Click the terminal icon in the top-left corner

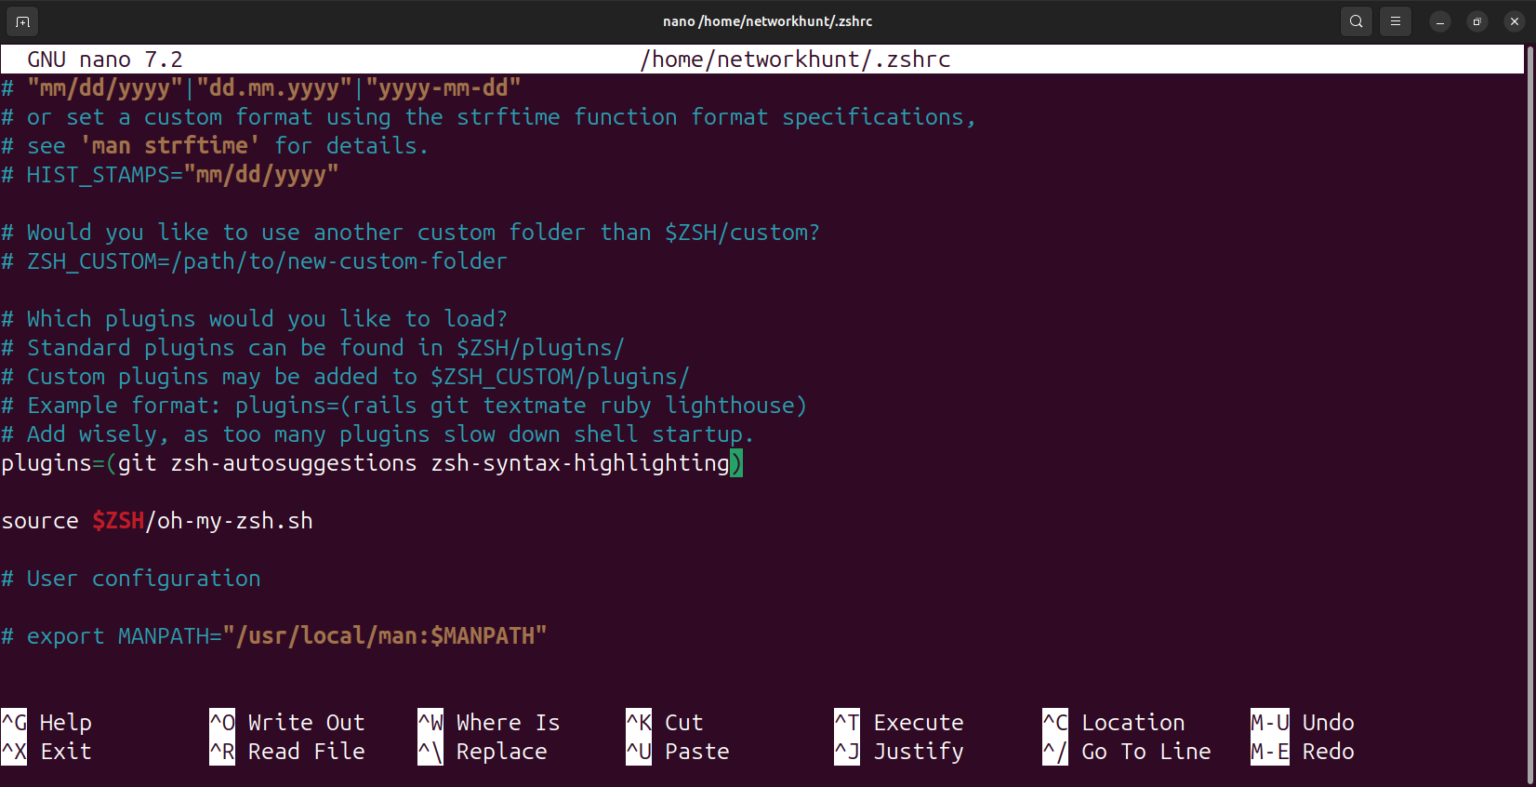[x=21, y=20]
